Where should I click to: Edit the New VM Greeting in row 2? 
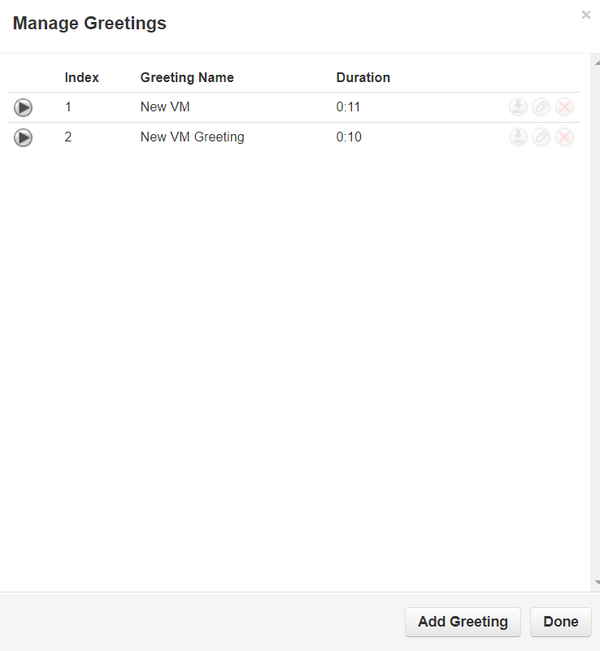541,137
